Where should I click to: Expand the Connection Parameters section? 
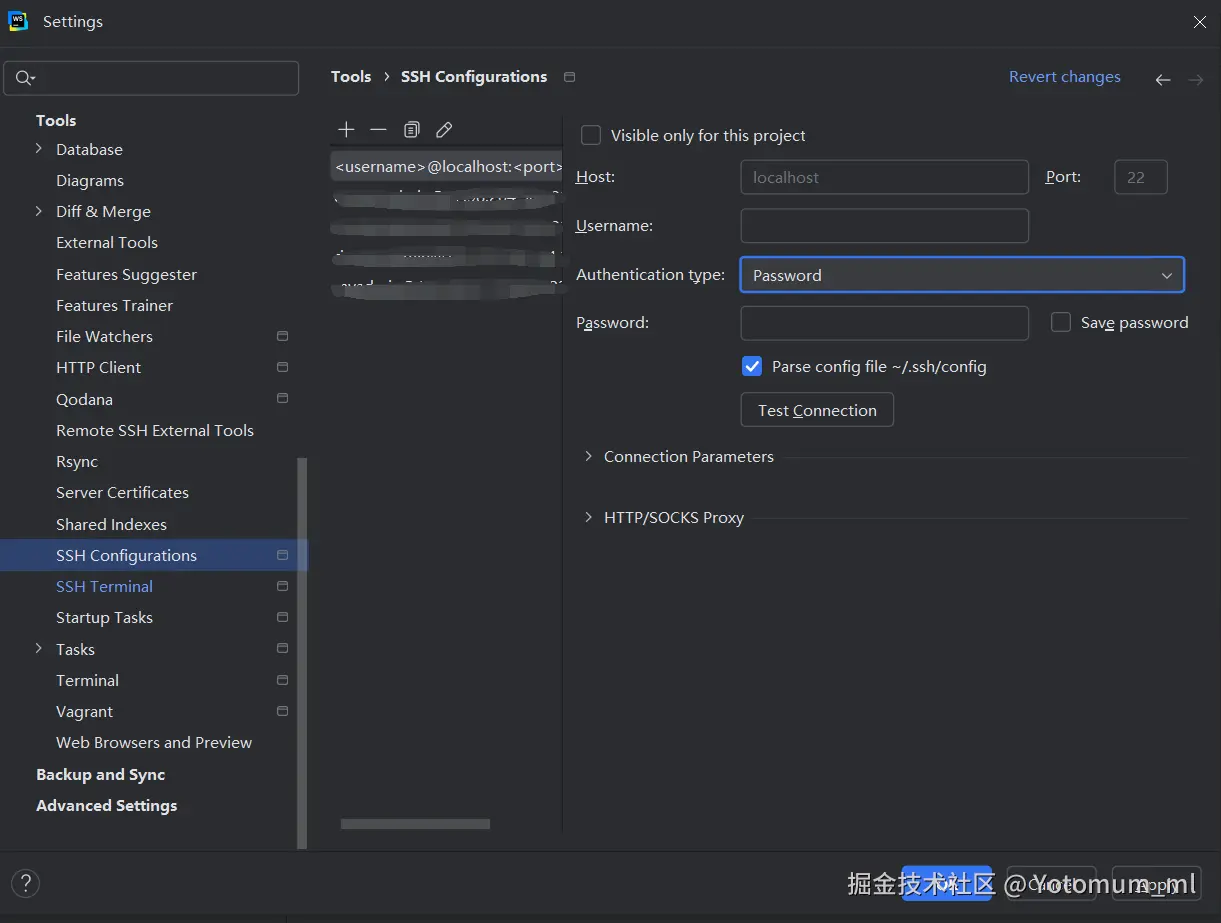589,457
